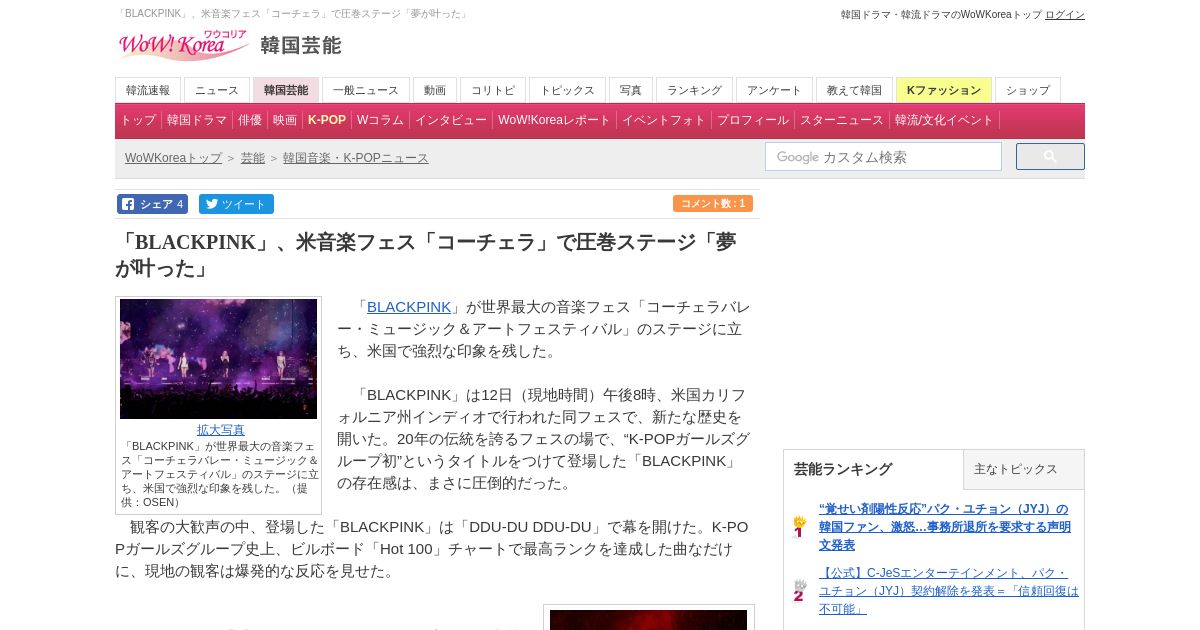Open ranking article about パク・ユチョン 覚せい剤陽性反応
The image size is (1200, 630).
(945, 527)
